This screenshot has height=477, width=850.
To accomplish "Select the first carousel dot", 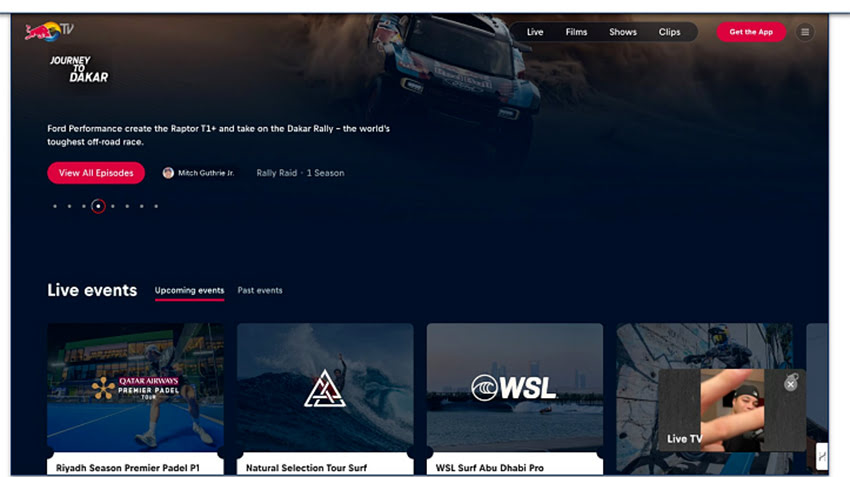I will pos(55,206).
